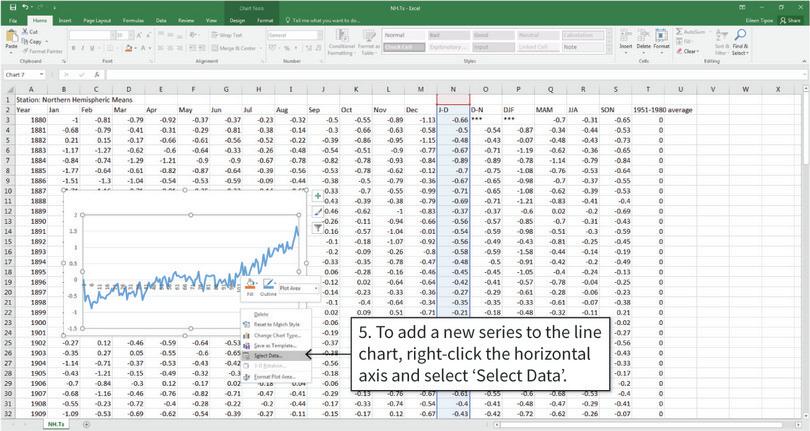810x431 pixels.
Task: Activate Format Painter
Action: pyautogui.click(x=42, y=51)
